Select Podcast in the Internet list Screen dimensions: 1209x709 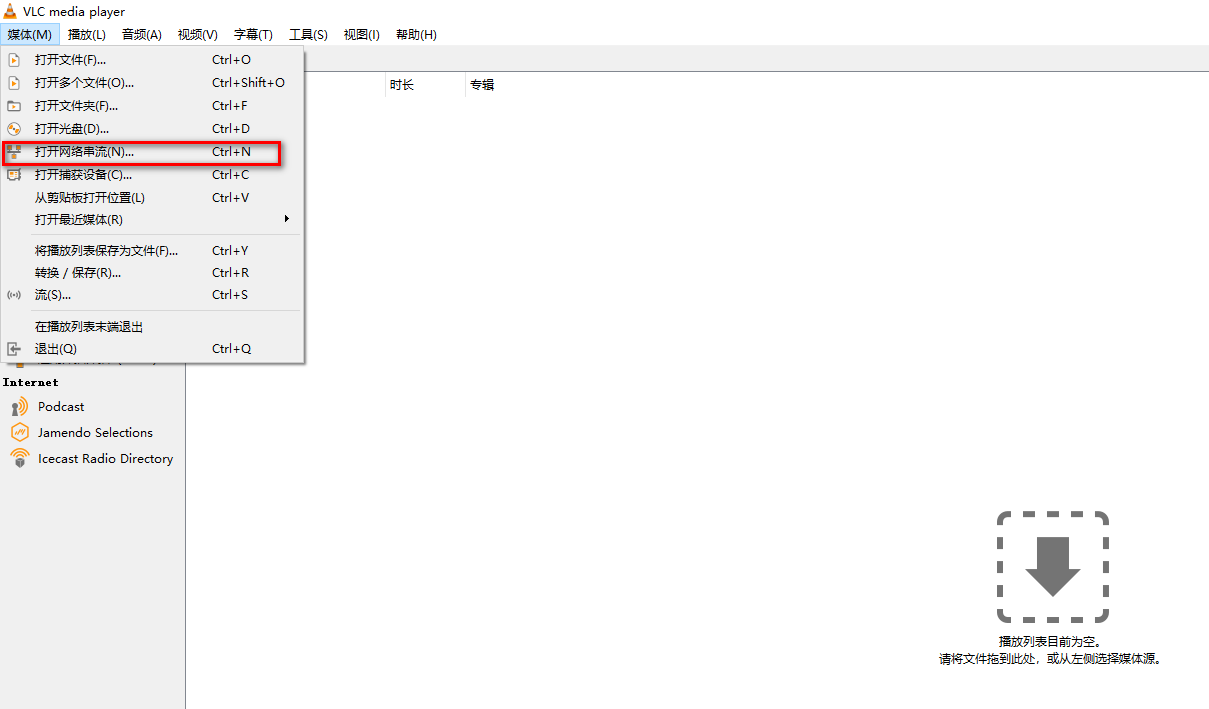[61, 407]
